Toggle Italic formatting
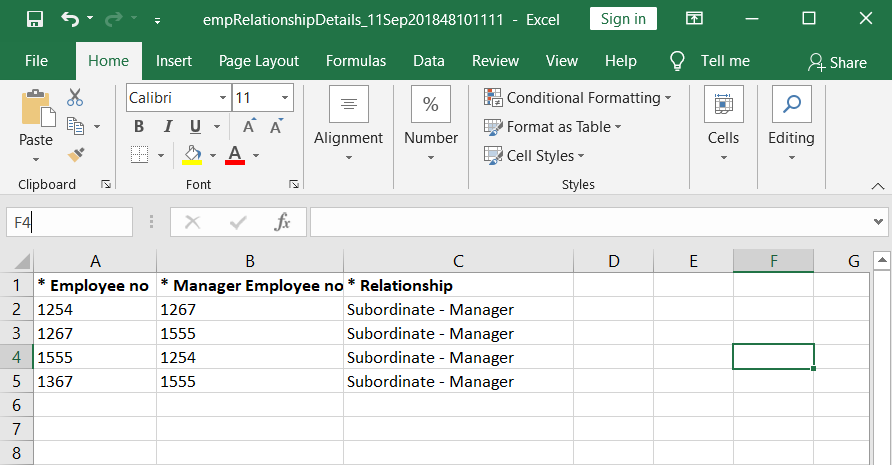This screenshot has width=892, height=465. (167, 126)
